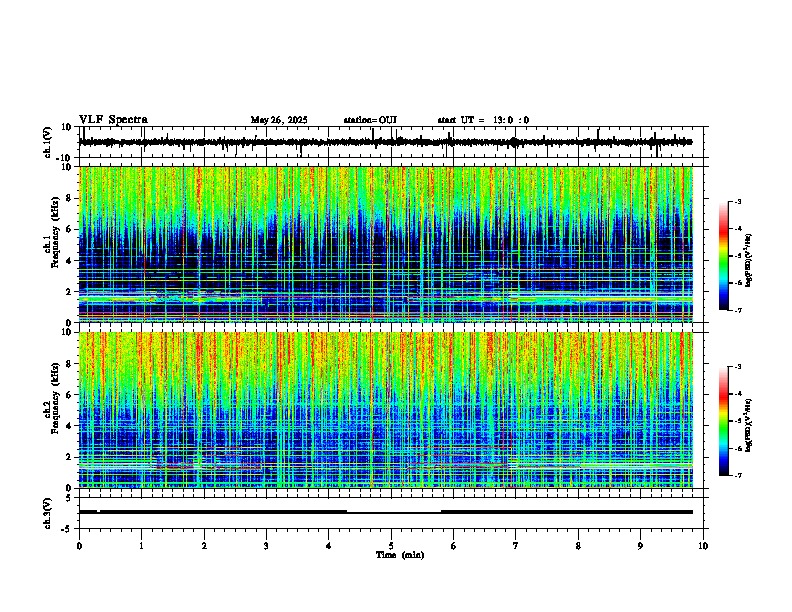Viewport: 792px width, 612px height.
Task: Click the ch.2 spectrogram plot area
Action: click(x=386, y=410)
